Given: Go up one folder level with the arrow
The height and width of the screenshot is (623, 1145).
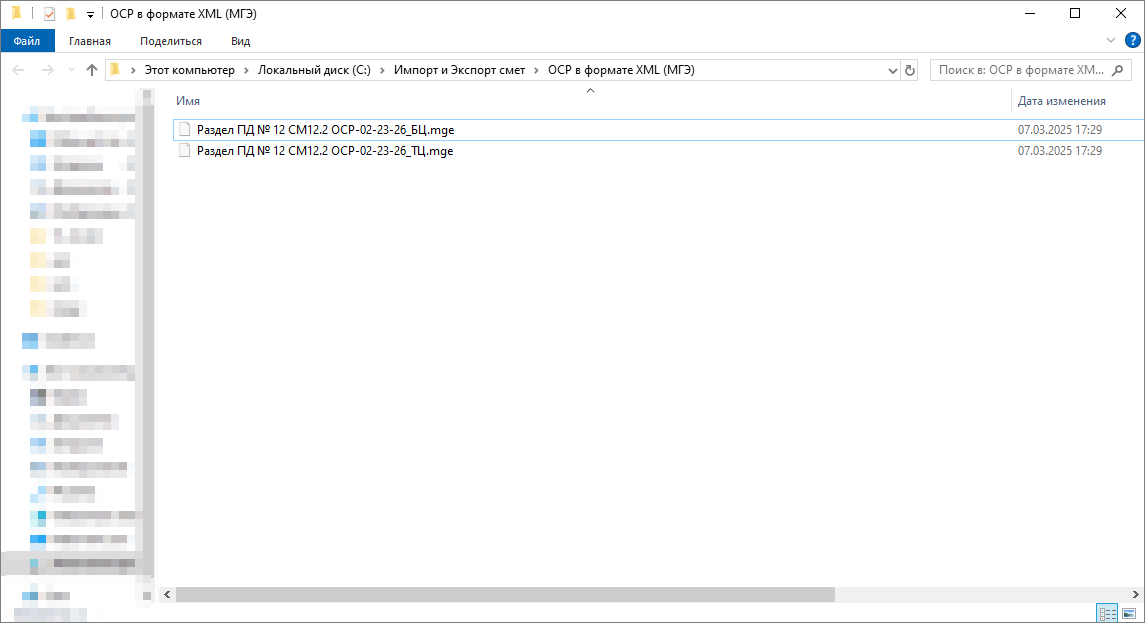Looking at the screenshot, I should tap(92, 70).
